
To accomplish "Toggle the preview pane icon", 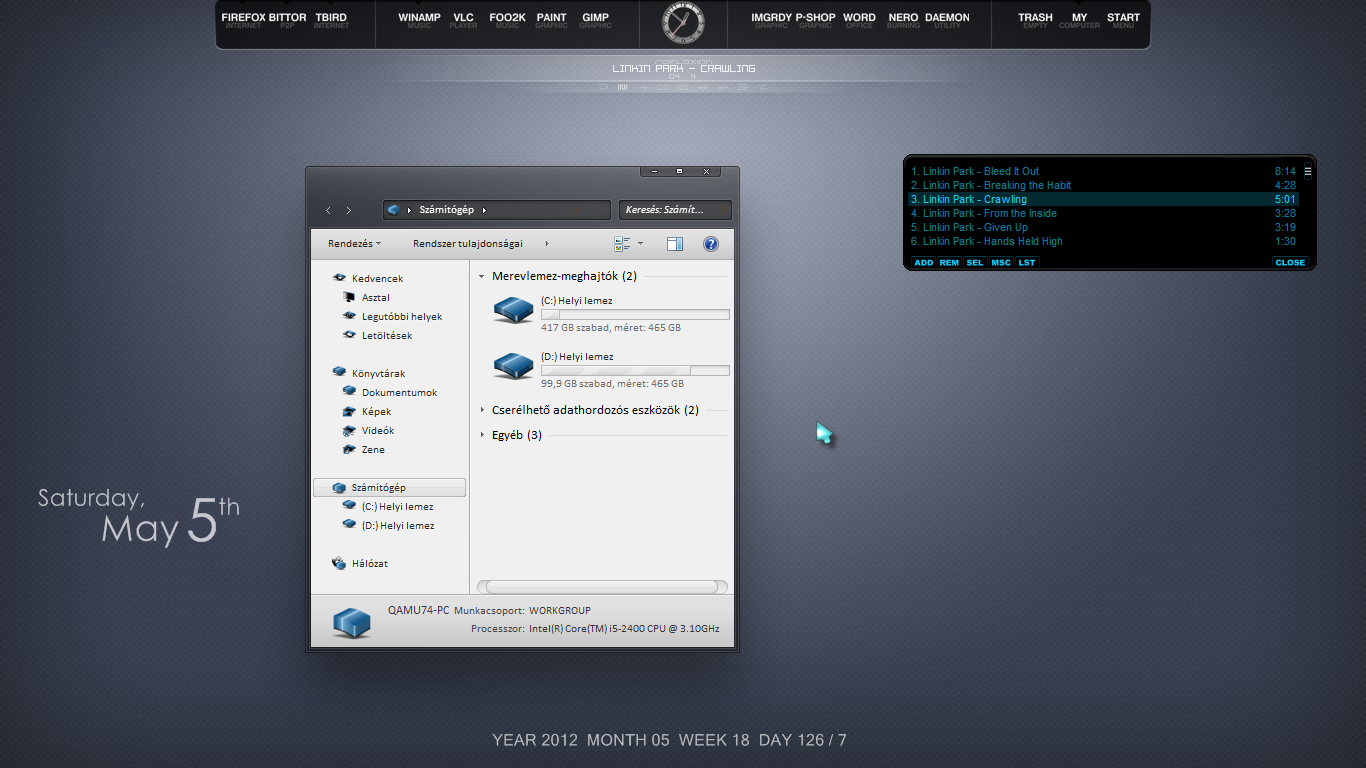I will pos(675,243).
